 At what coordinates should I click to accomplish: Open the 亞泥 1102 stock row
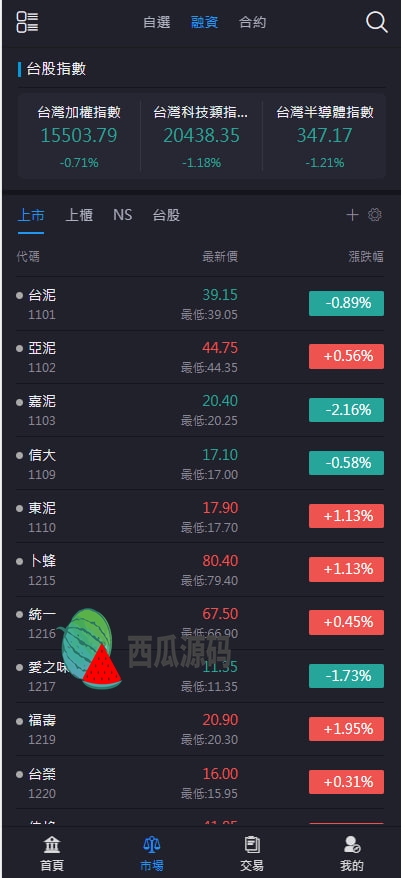pyautogui.click(x=200, y=357)
